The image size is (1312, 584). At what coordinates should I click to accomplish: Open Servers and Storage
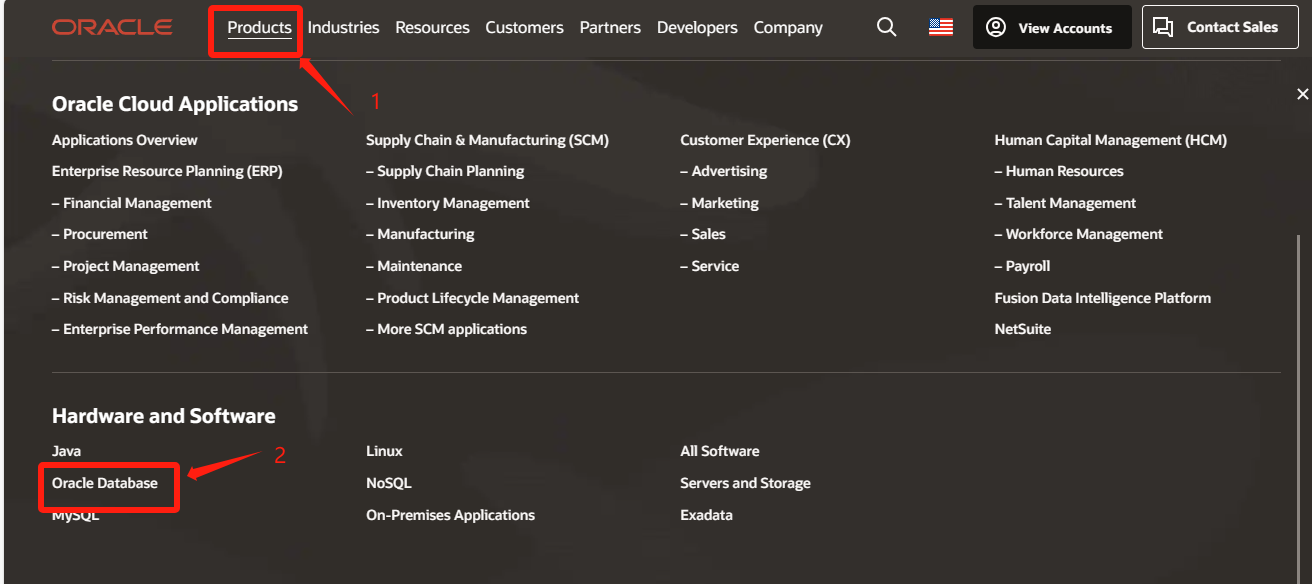745,483
